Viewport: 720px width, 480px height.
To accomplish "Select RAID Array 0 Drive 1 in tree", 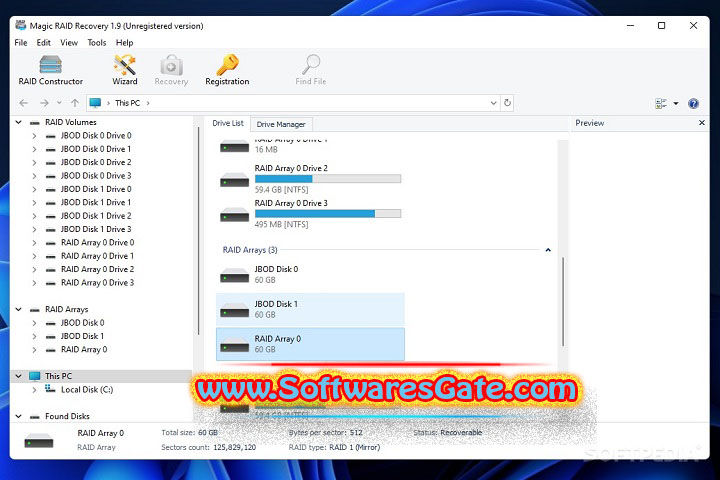I will [97, 256].
